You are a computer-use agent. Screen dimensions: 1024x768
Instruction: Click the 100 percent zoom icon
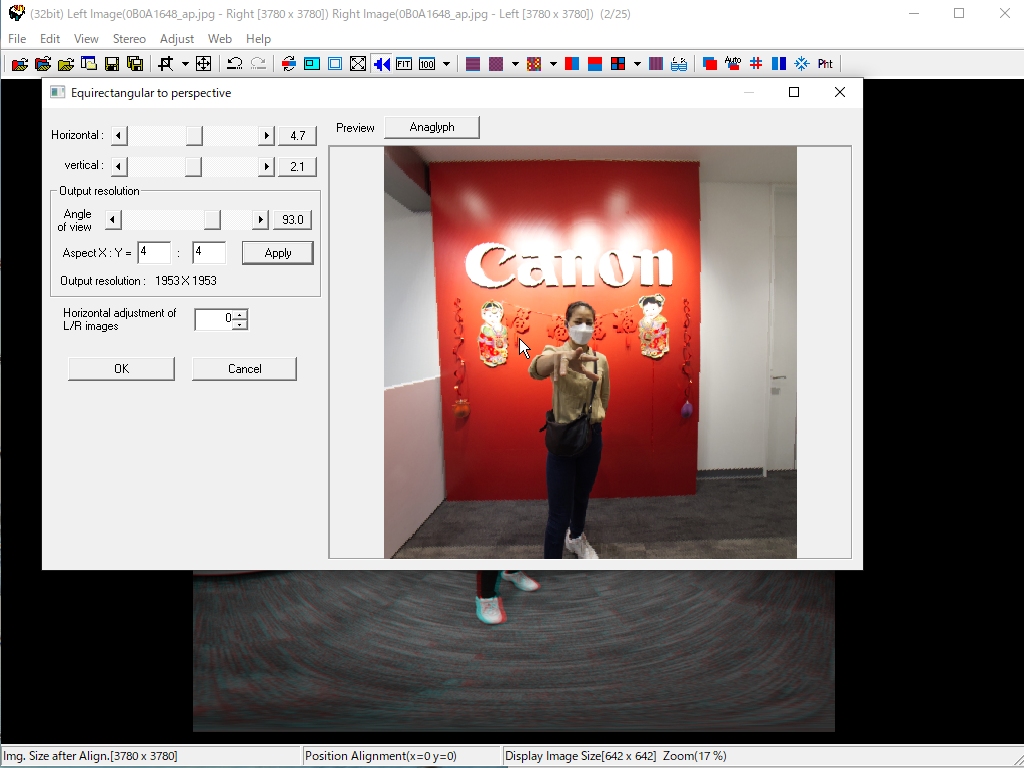(427, 63)
